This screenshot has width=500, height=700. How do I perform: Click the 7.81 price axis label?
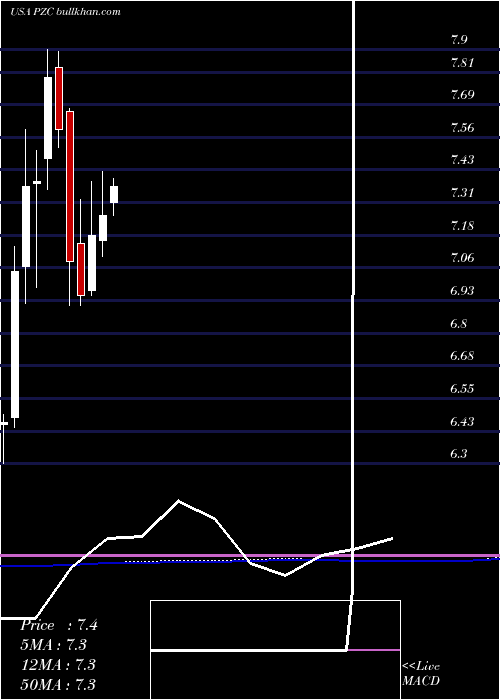(462, 63)
